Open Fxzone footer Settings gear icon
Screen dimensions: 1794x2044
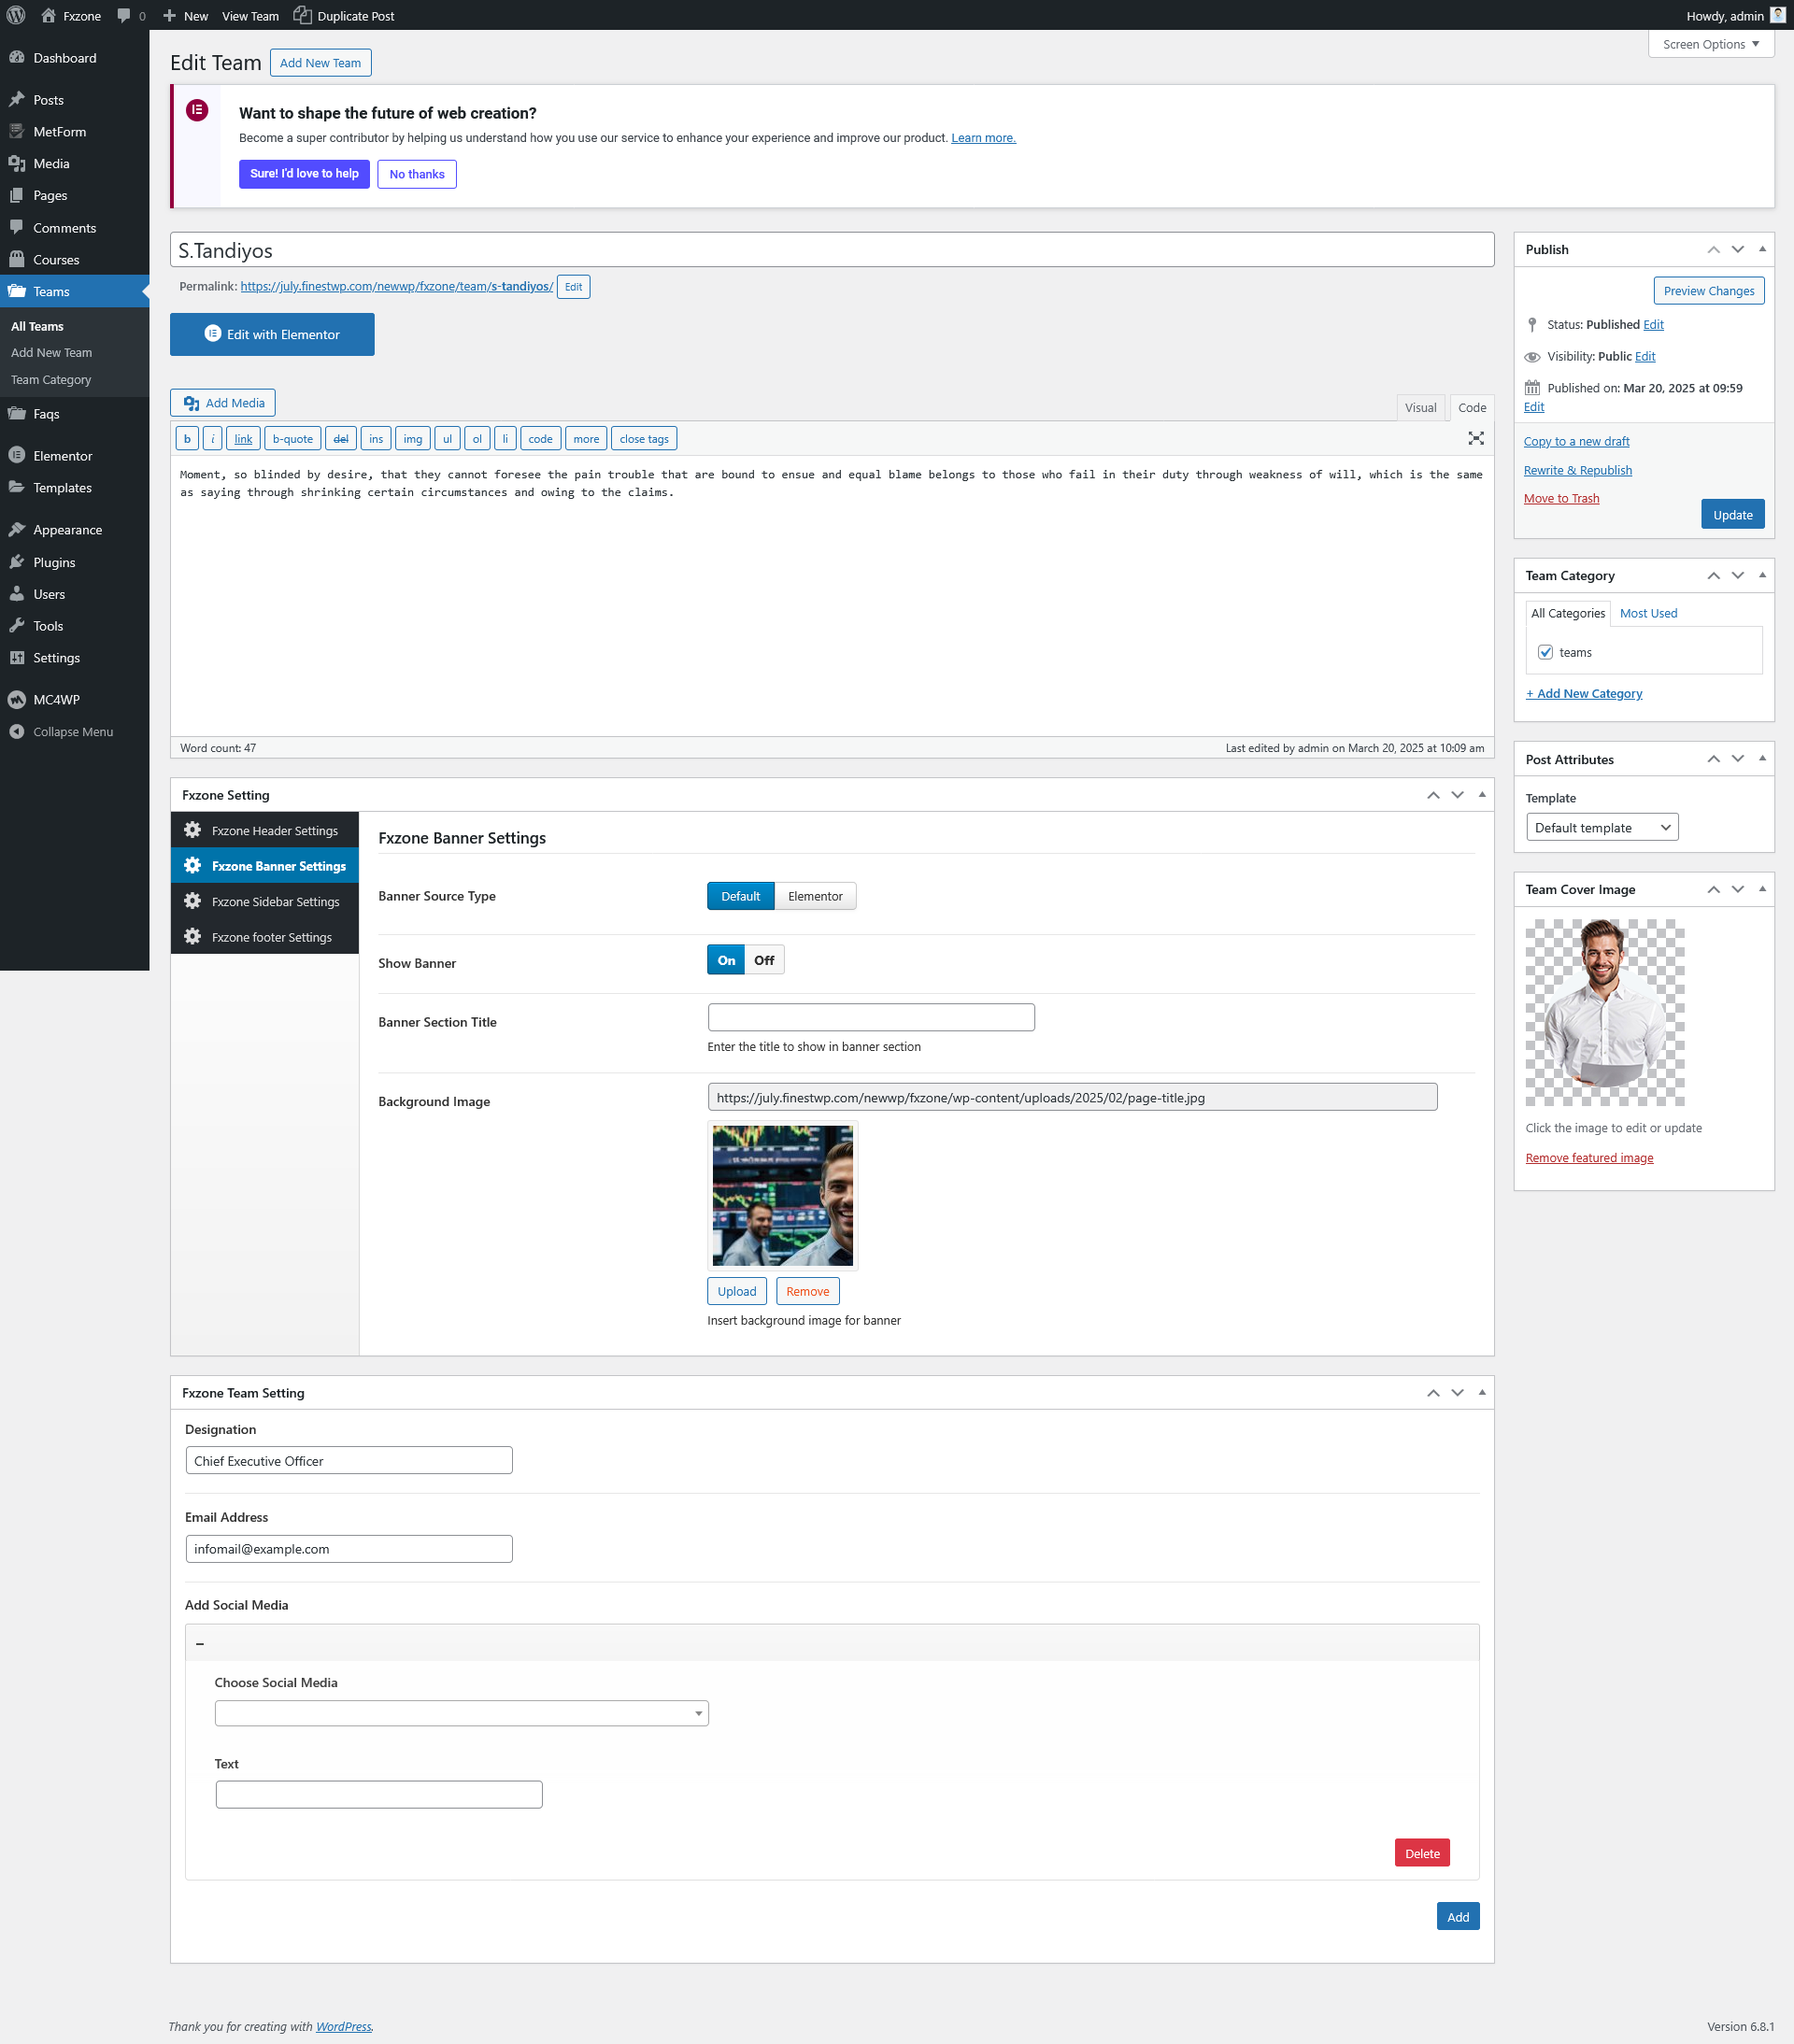(193, 937)
